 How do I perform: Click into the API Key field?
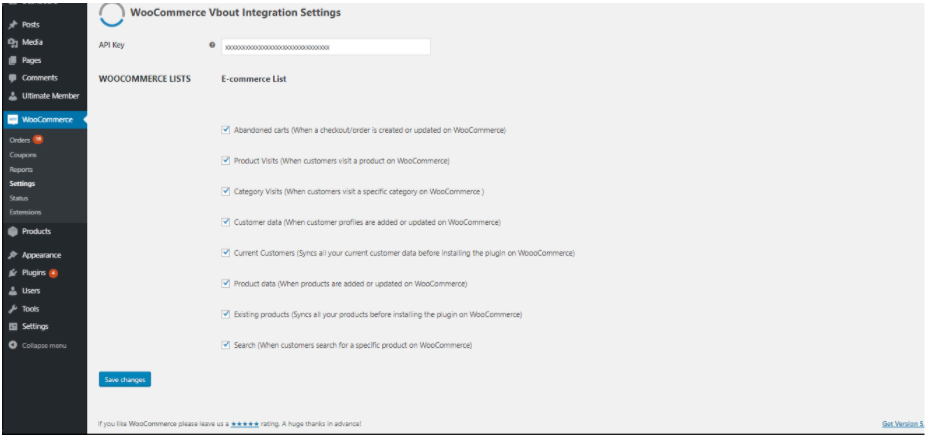(x=326, y=47)
